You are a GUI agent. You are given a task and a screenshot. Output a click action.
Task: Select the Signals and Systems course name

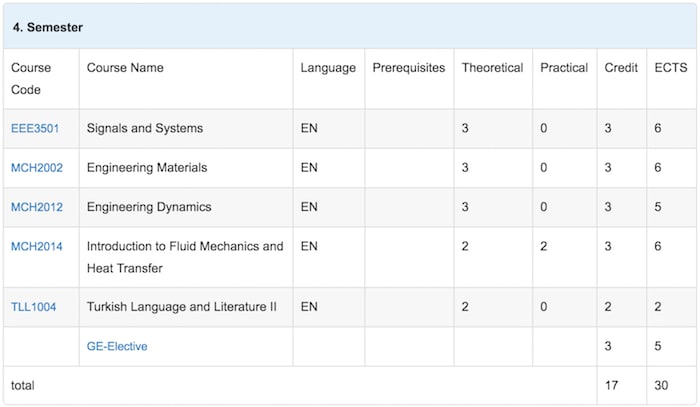(x=145, y=129)
